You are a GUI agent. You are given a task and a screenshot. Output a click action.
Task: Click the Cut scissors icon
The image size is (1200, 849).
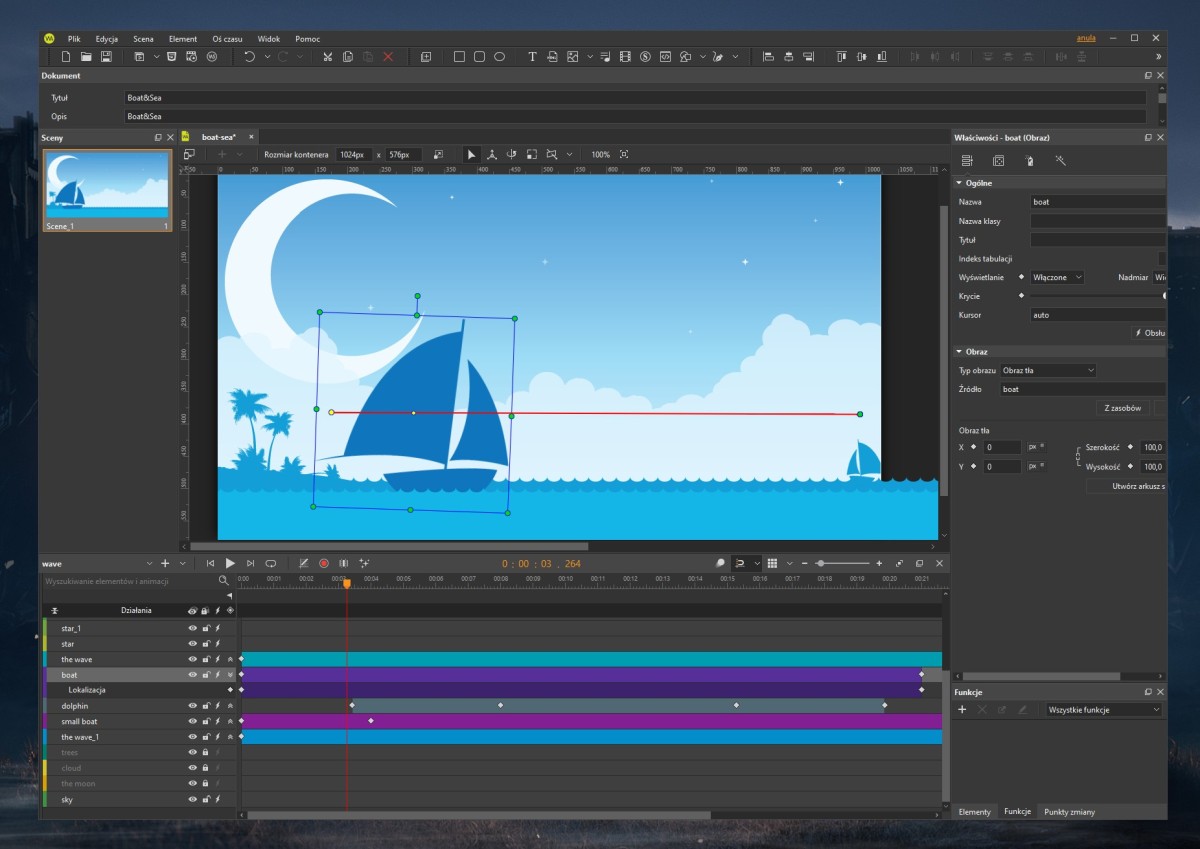tap(327, 57)
